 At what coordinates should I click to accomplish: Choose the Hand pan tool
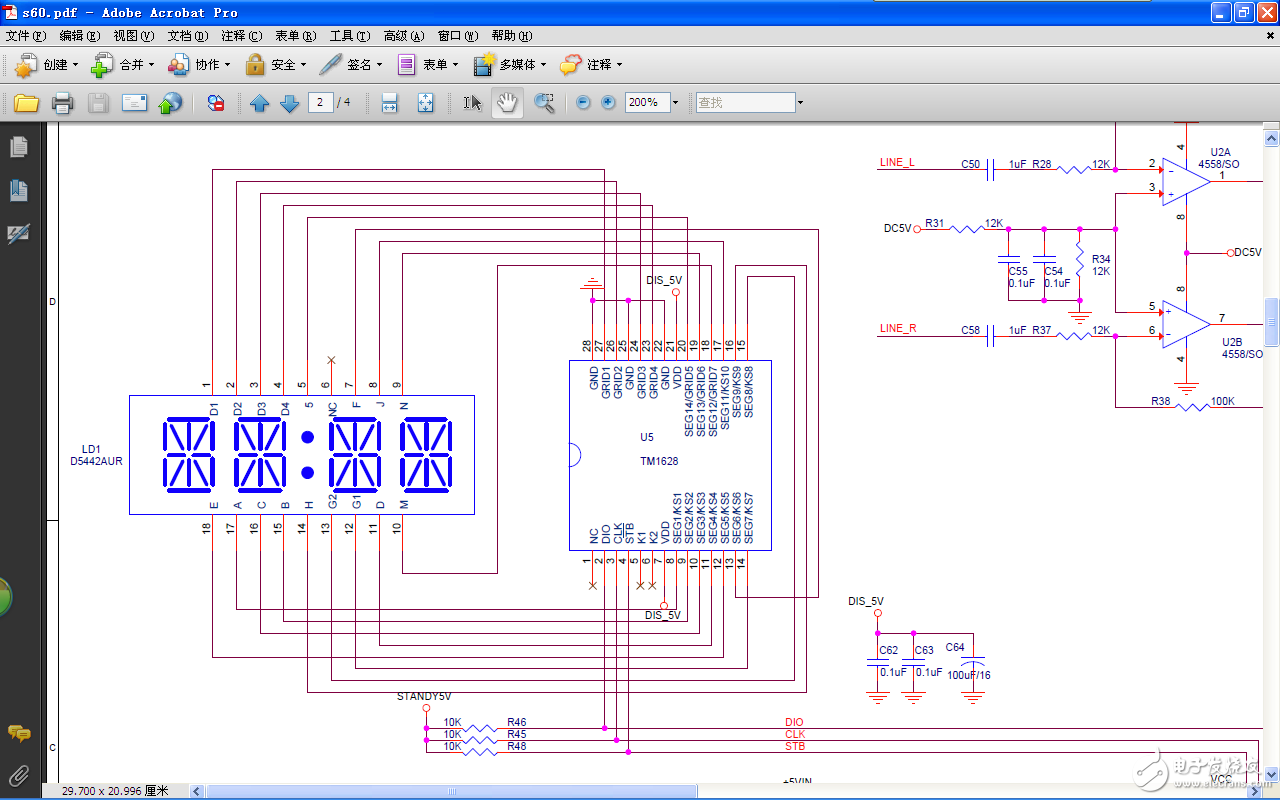pos(508,102)
